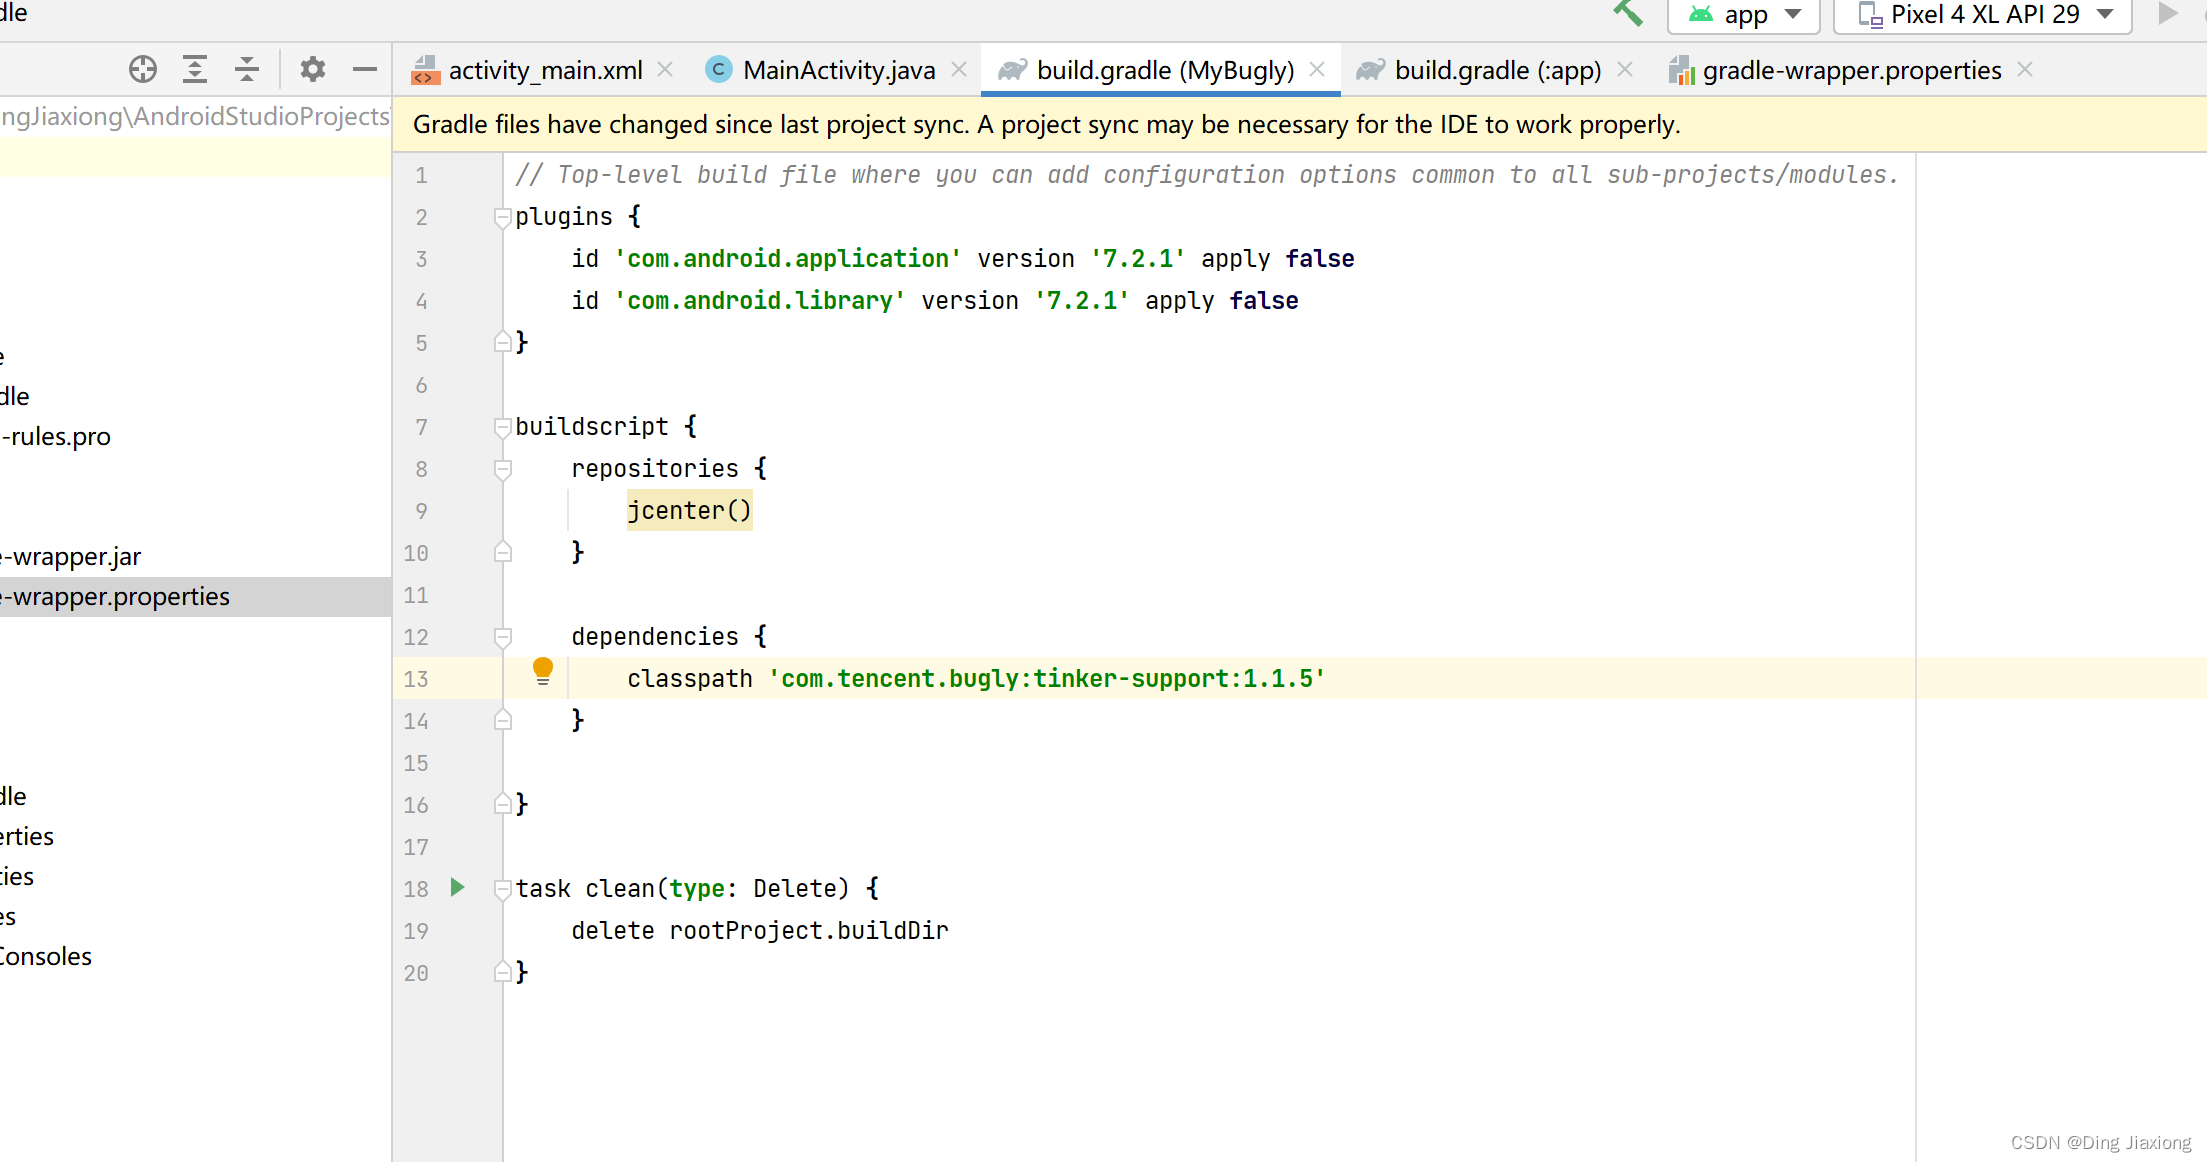The height and width of the screenshot is (1162, 2207).
Task: Select the -wrapper.properties file in project tree
Action: pyautogui.click(x=195, y=597)
